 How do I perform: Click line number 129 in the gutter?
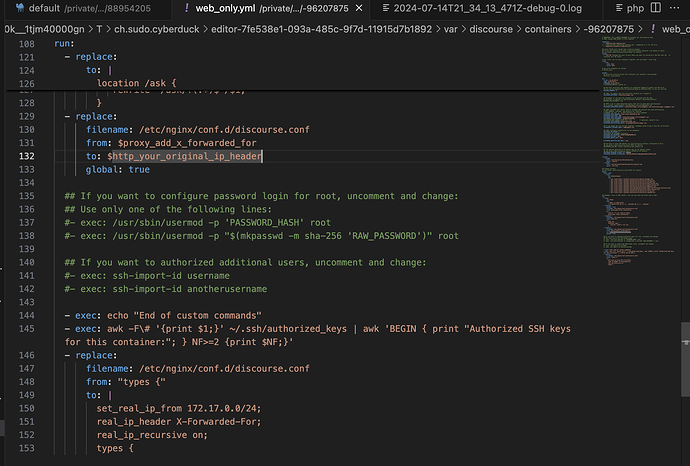tap(26, 116)
